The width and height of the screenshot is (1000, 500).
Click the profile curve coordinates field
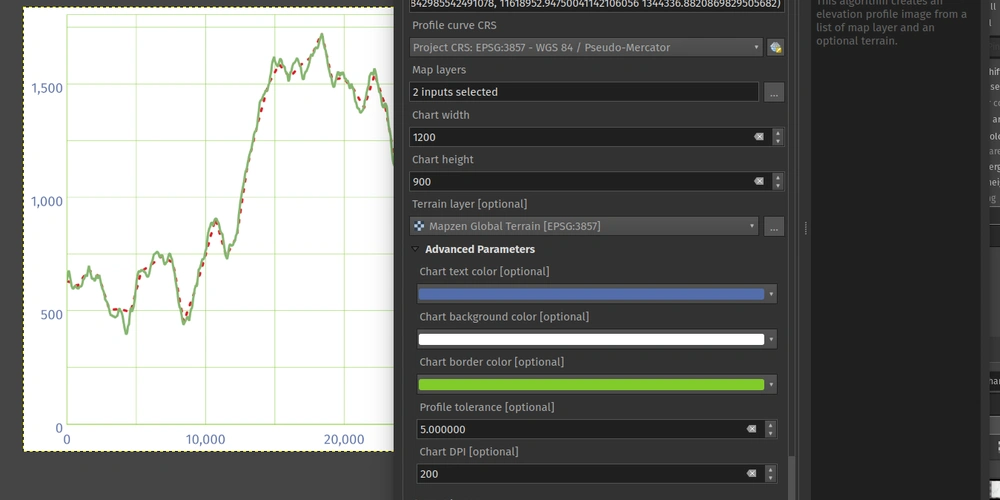[x=596, y=5]
